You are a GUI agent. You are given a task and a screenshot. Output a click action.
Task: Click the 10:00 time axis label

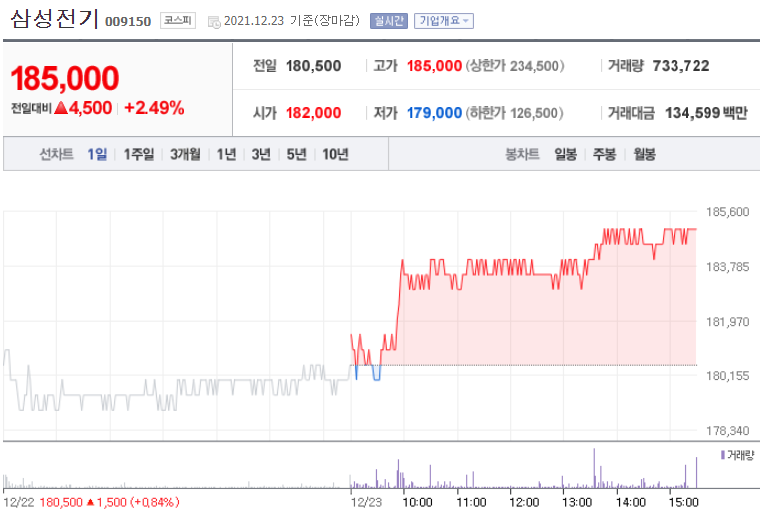click(417, 502)
